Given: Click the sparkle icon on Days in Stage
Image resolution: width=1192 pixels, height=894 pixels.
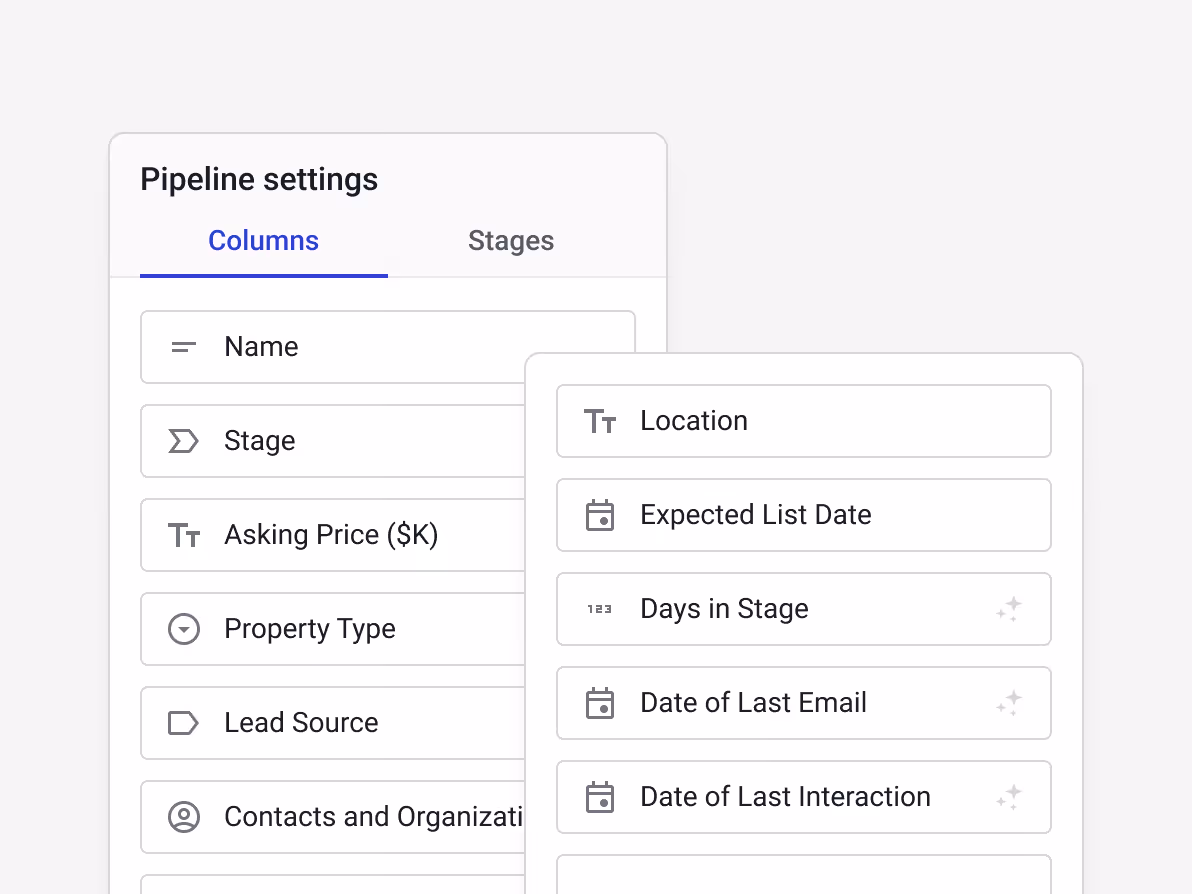Looking at the screenshot, I should (1010, 609).
